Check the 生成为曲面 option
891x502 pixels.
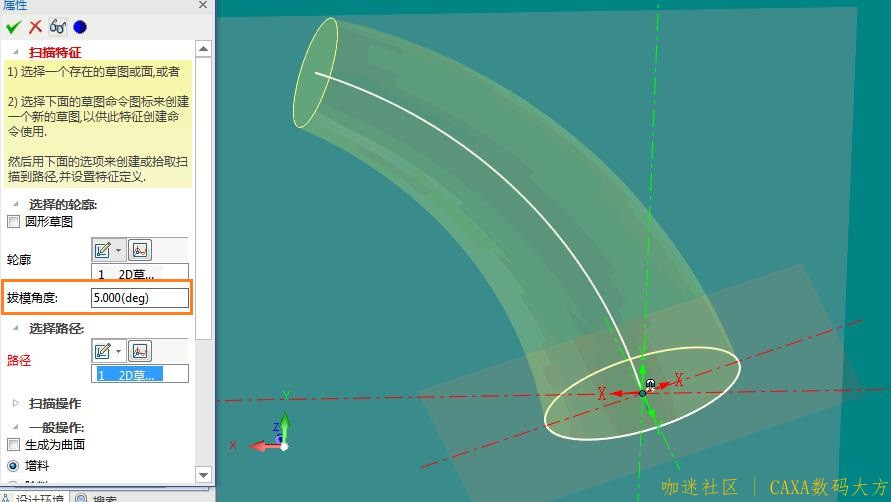click(x=14, y=445)
